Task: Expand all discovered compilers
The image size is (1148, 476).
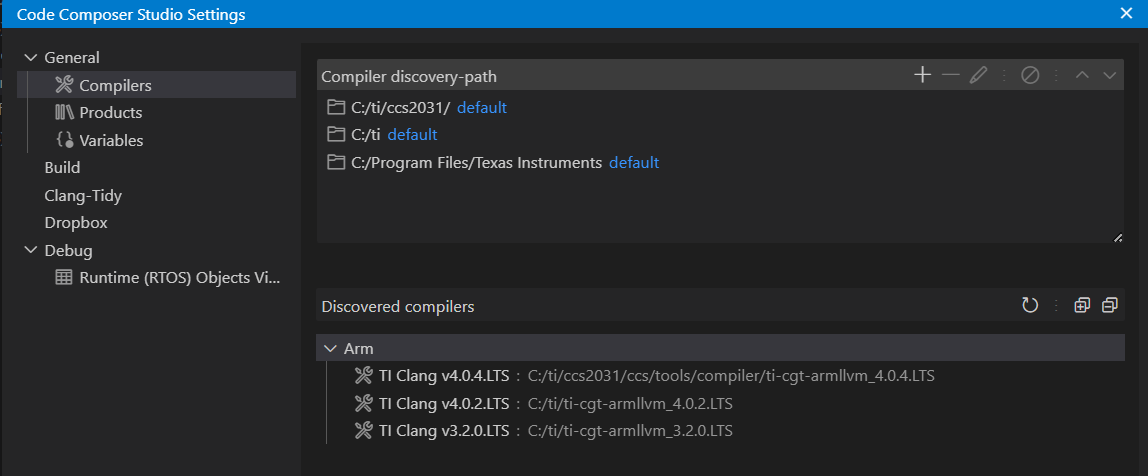Action: (1081, 306)
